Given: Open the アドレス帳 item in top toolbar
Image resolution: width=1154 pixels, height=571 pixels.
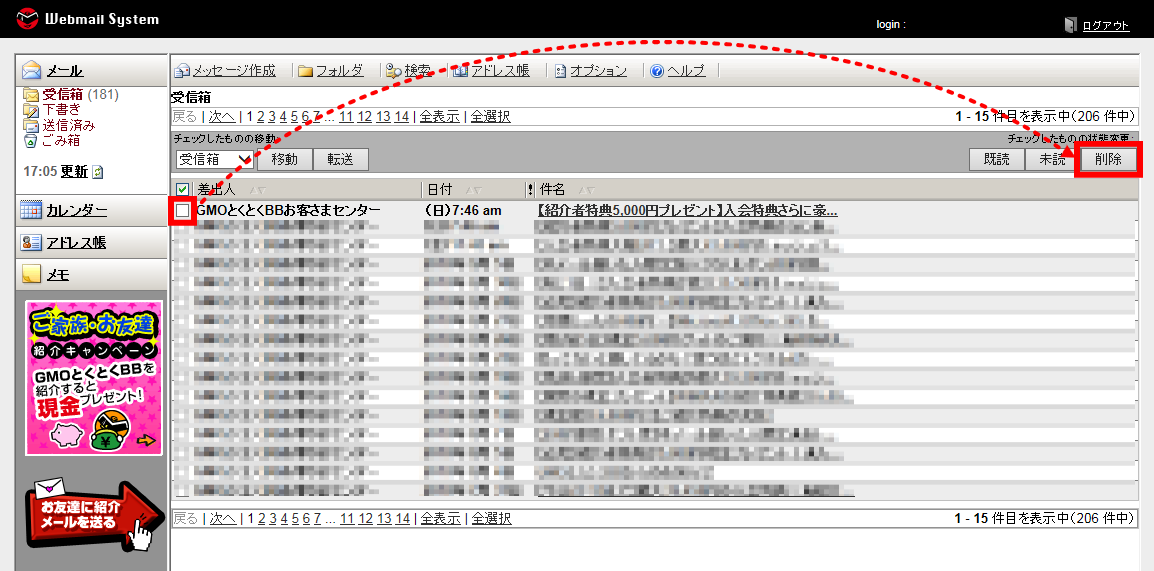Looking at the screenshot, I should tap(490, 71).
